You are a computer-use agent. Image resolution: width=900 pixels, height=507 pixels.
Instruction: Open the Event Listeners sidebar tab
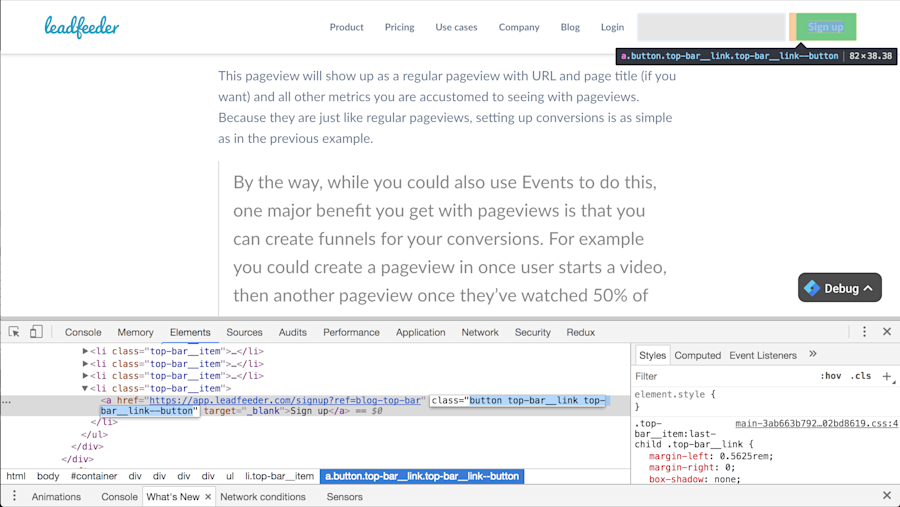[763, 355]
